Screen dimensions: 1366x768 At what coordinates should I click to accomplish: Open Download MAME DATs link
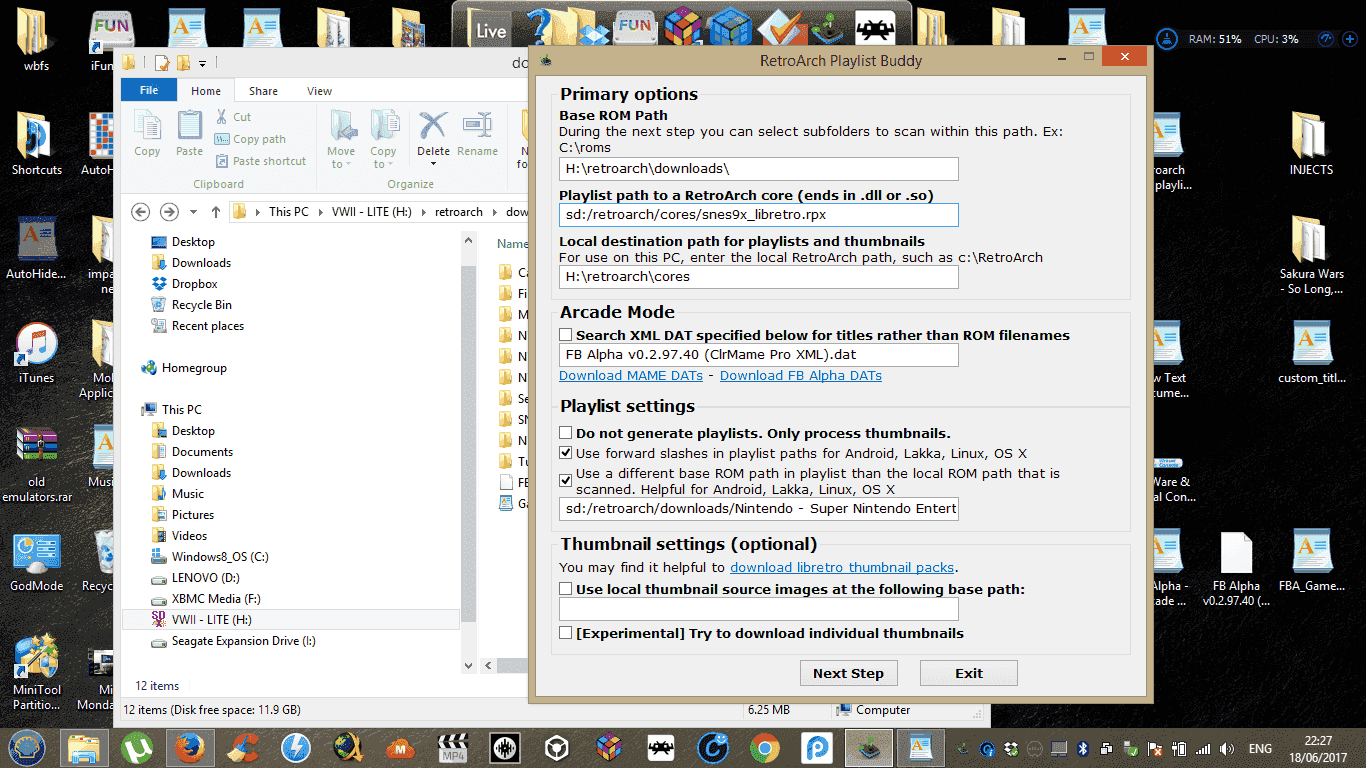(x=631, y=376)
